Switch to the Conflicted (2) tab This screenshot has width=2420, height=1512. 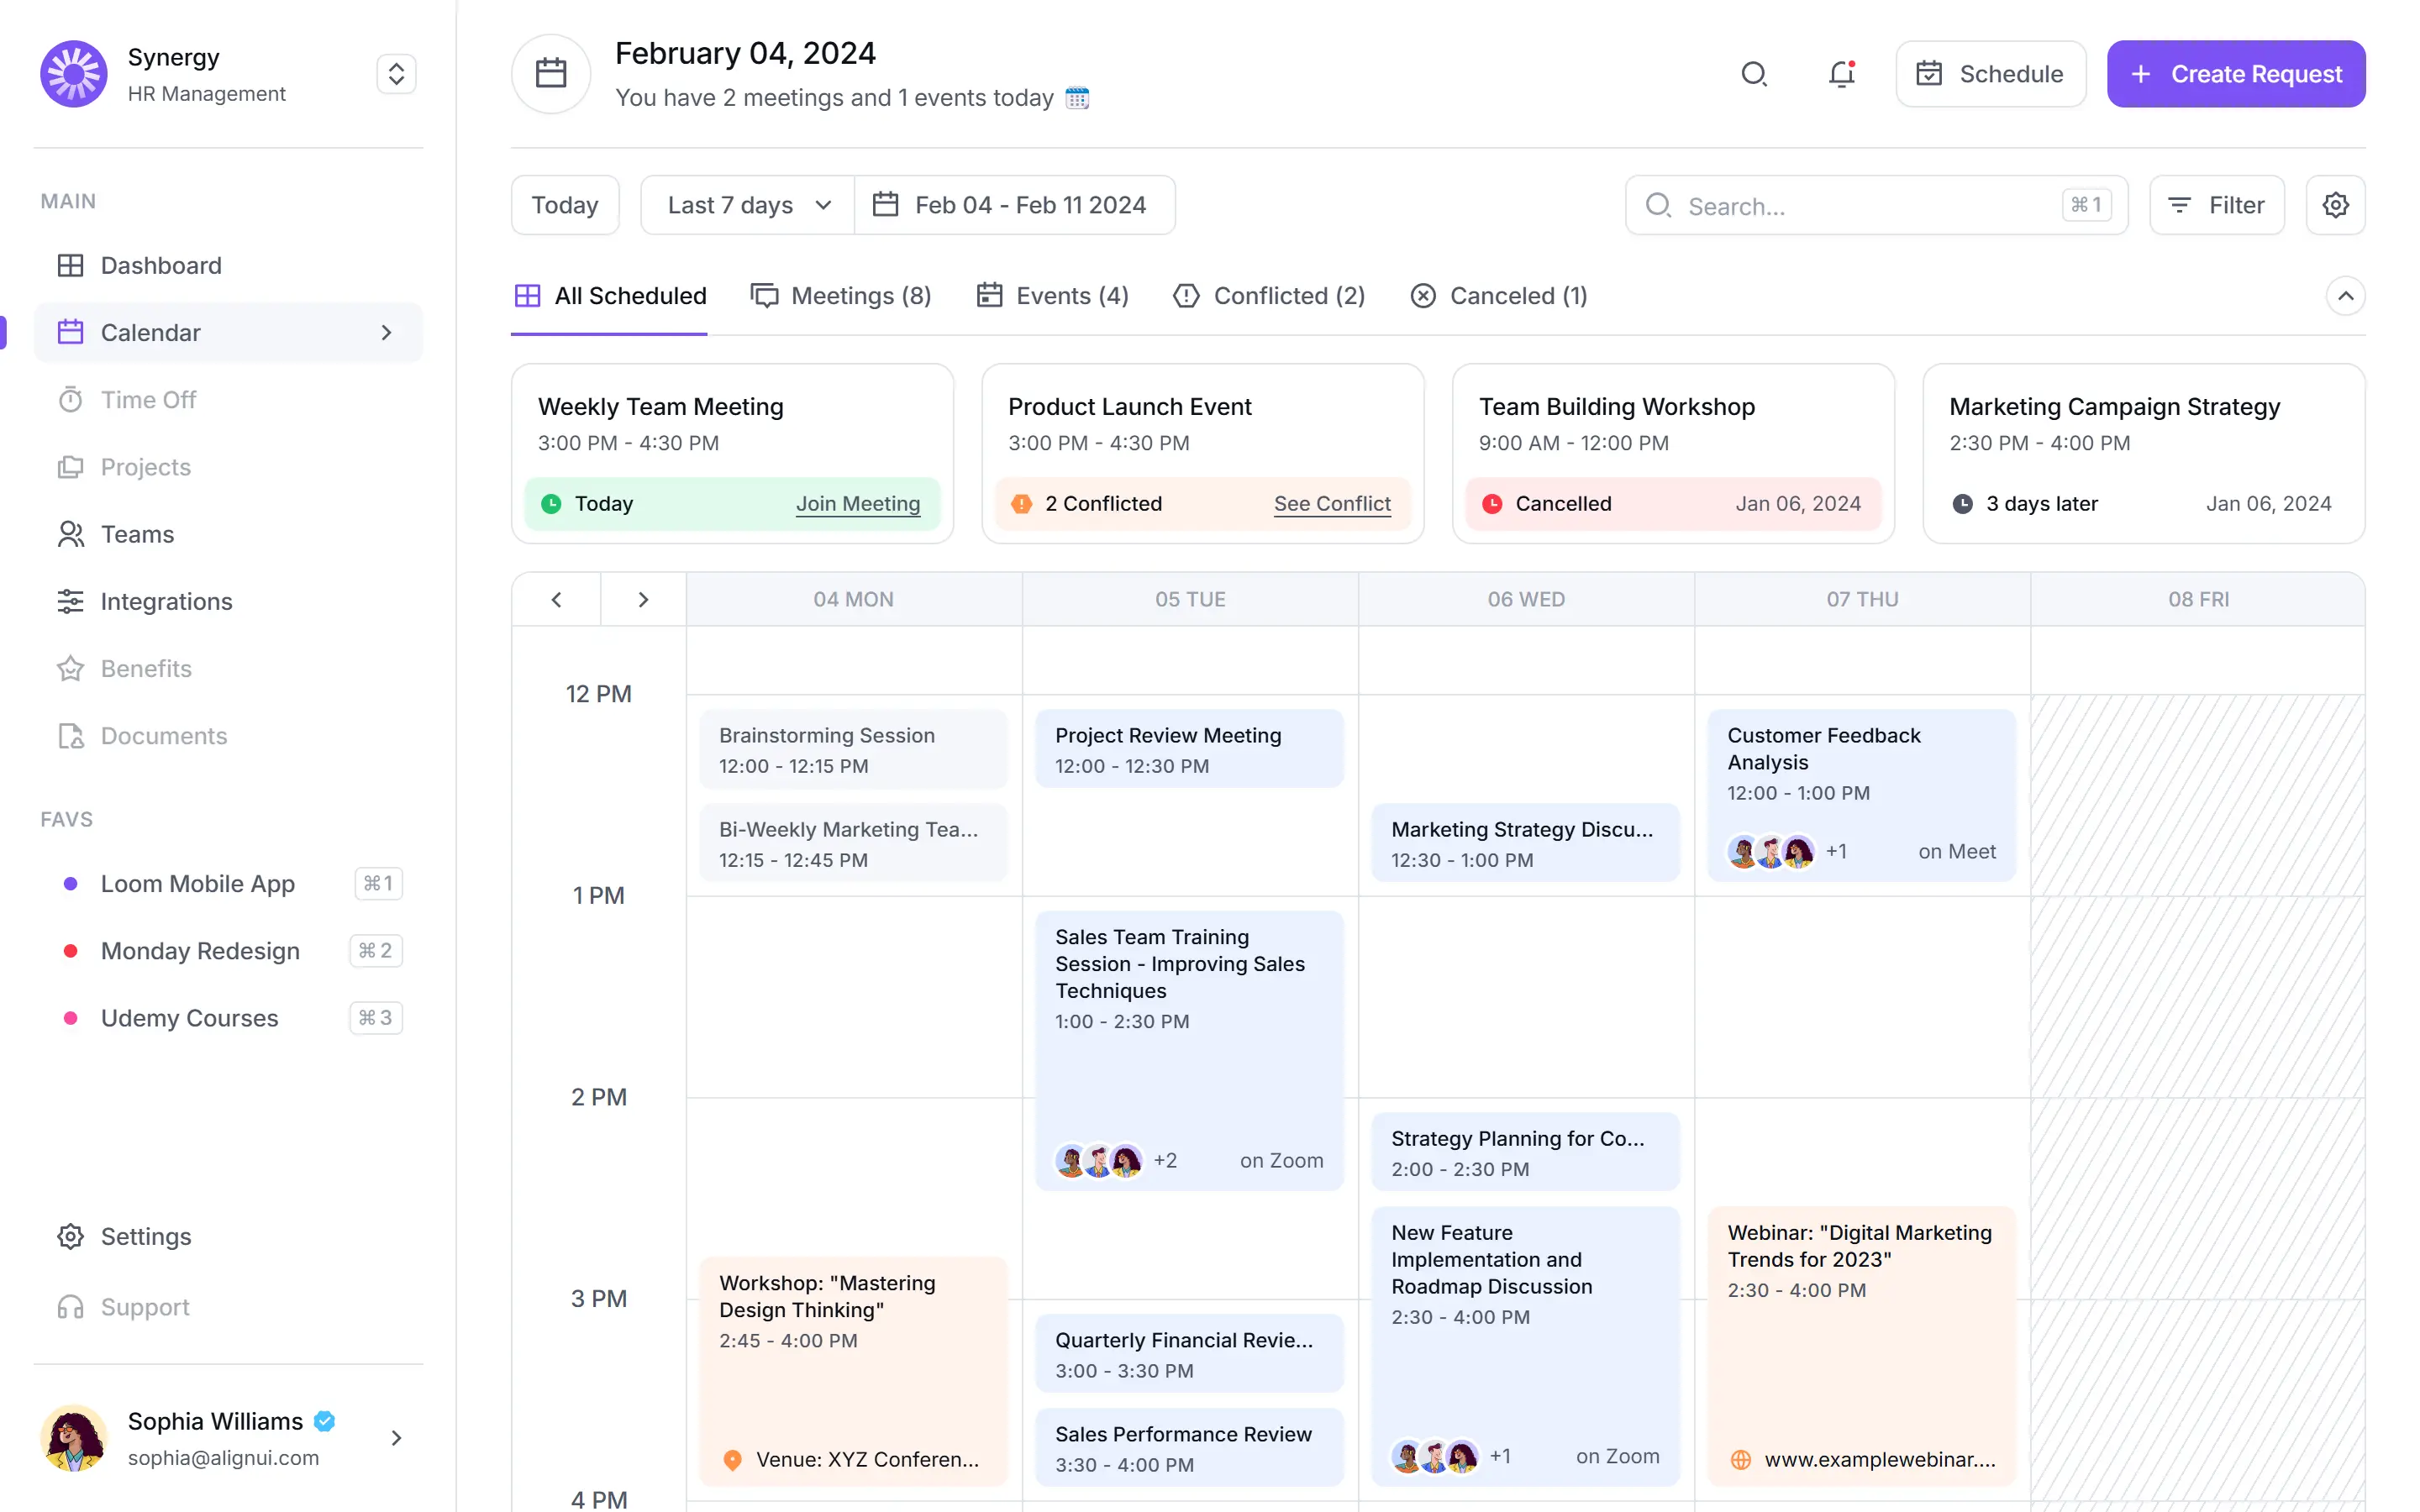pos(1269,296)
